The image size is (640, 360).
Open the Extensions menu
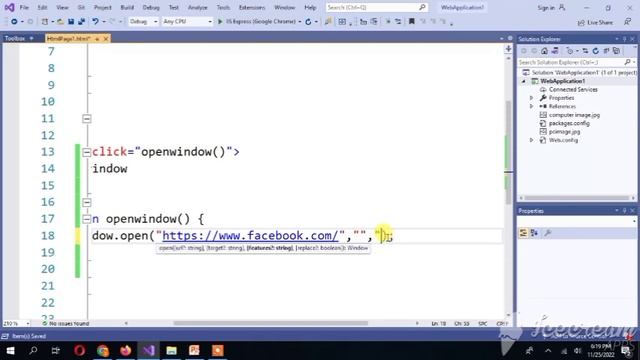tap(252, 8)
